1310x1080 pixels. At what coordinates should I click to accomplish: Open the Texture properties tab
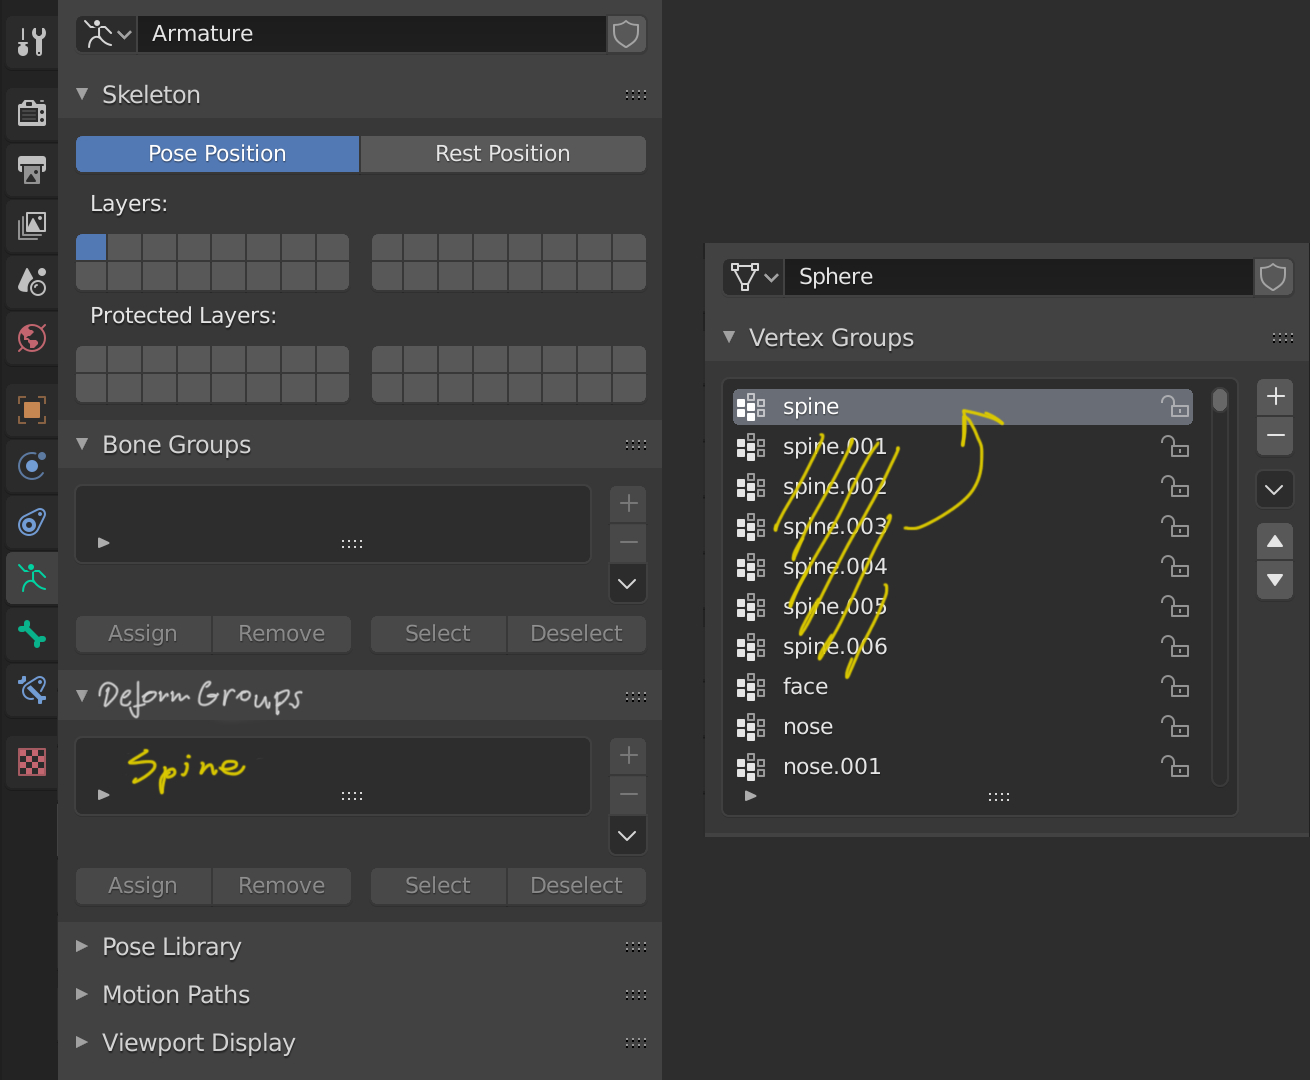click(x=32, y=762)
